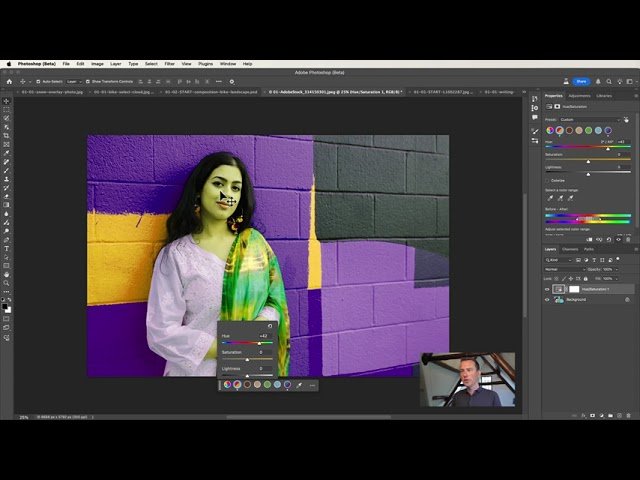Clip adjustment to layer in Properties footer

click(589, 240)
